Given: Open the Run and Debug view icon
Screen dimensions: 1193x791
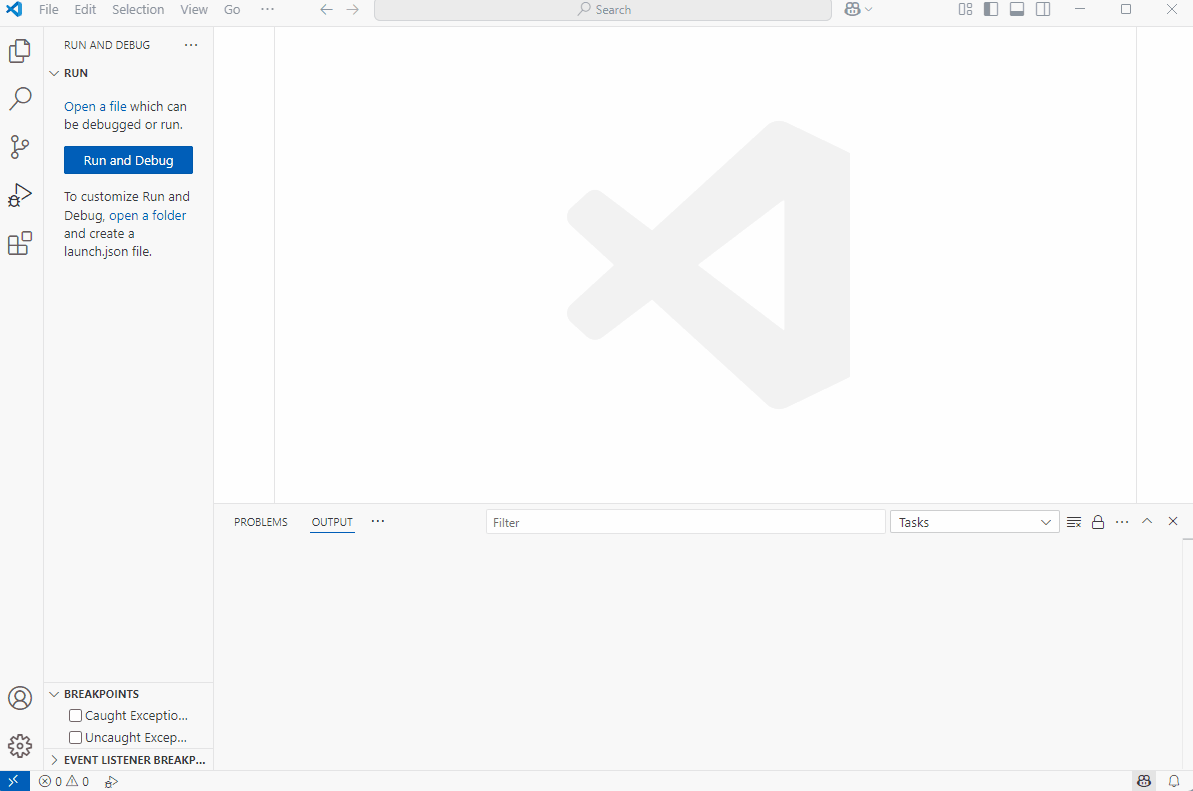Looking at the screenshot, I should (x=21, y=195).
